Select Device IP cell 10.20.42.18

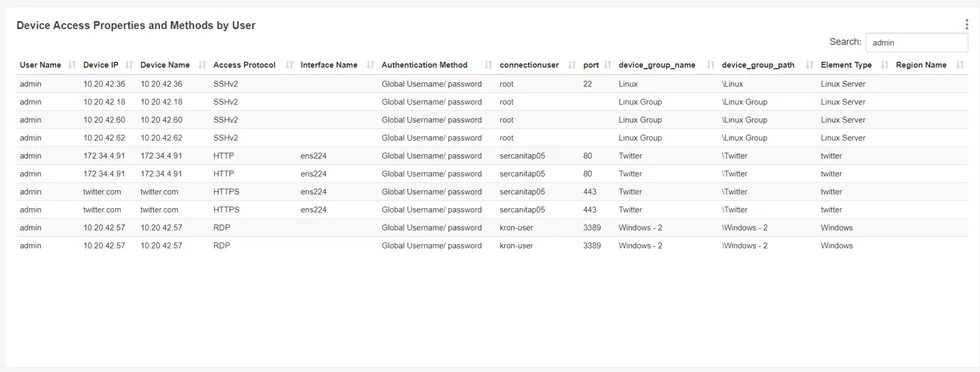pos(104,102)
